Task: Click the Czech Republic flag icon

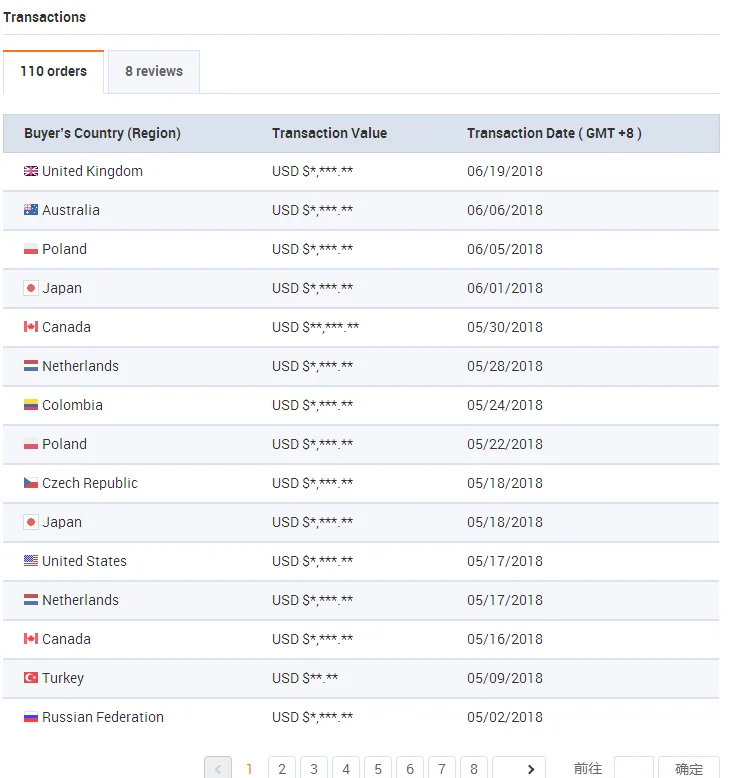Action: (x=31, y=483)
